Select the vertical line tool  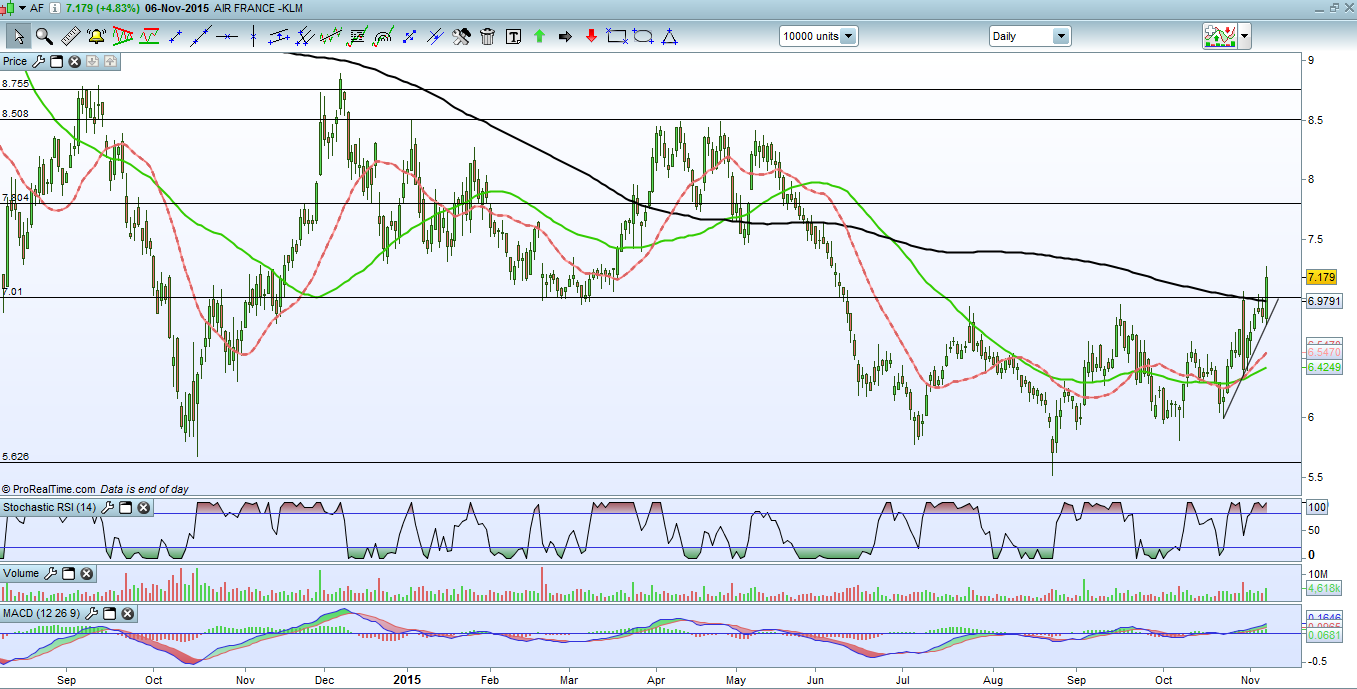(x=253, y=37)
